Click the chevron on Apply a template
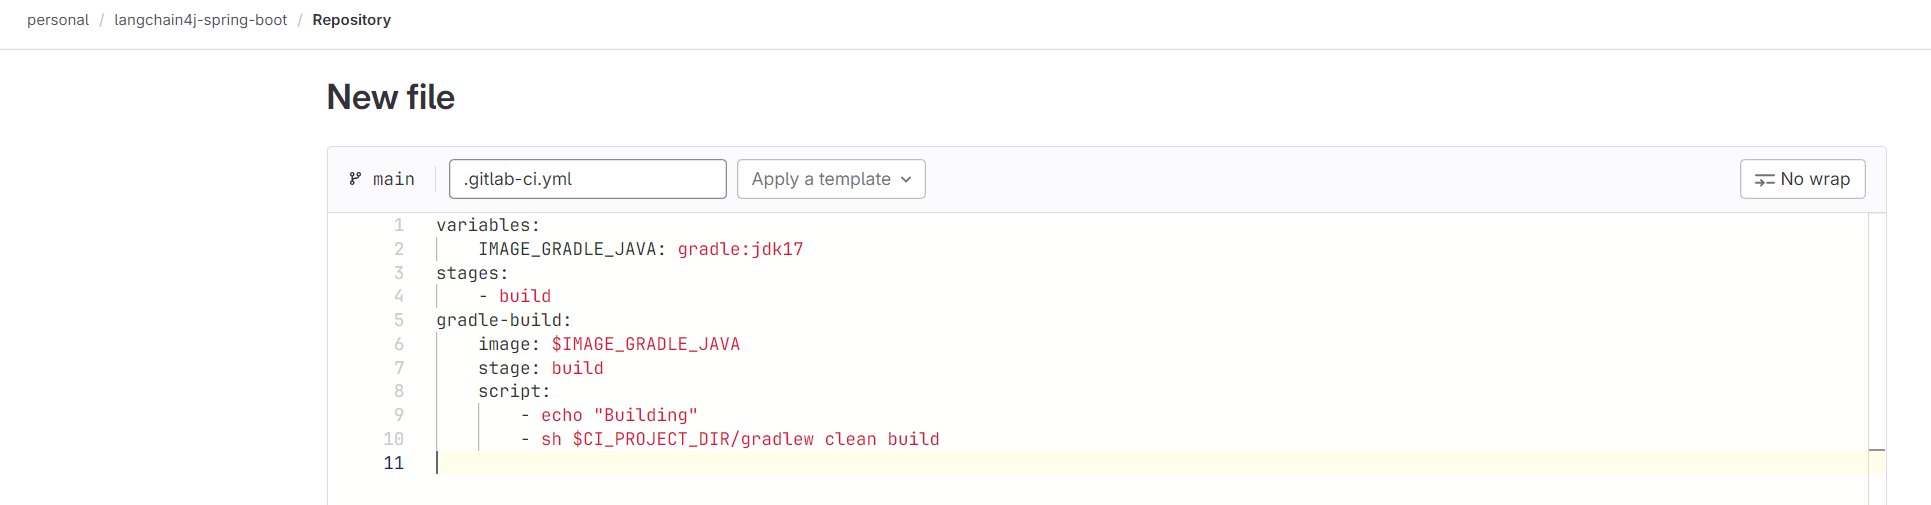Screen dimensions: 1931x505 (906, 180)
